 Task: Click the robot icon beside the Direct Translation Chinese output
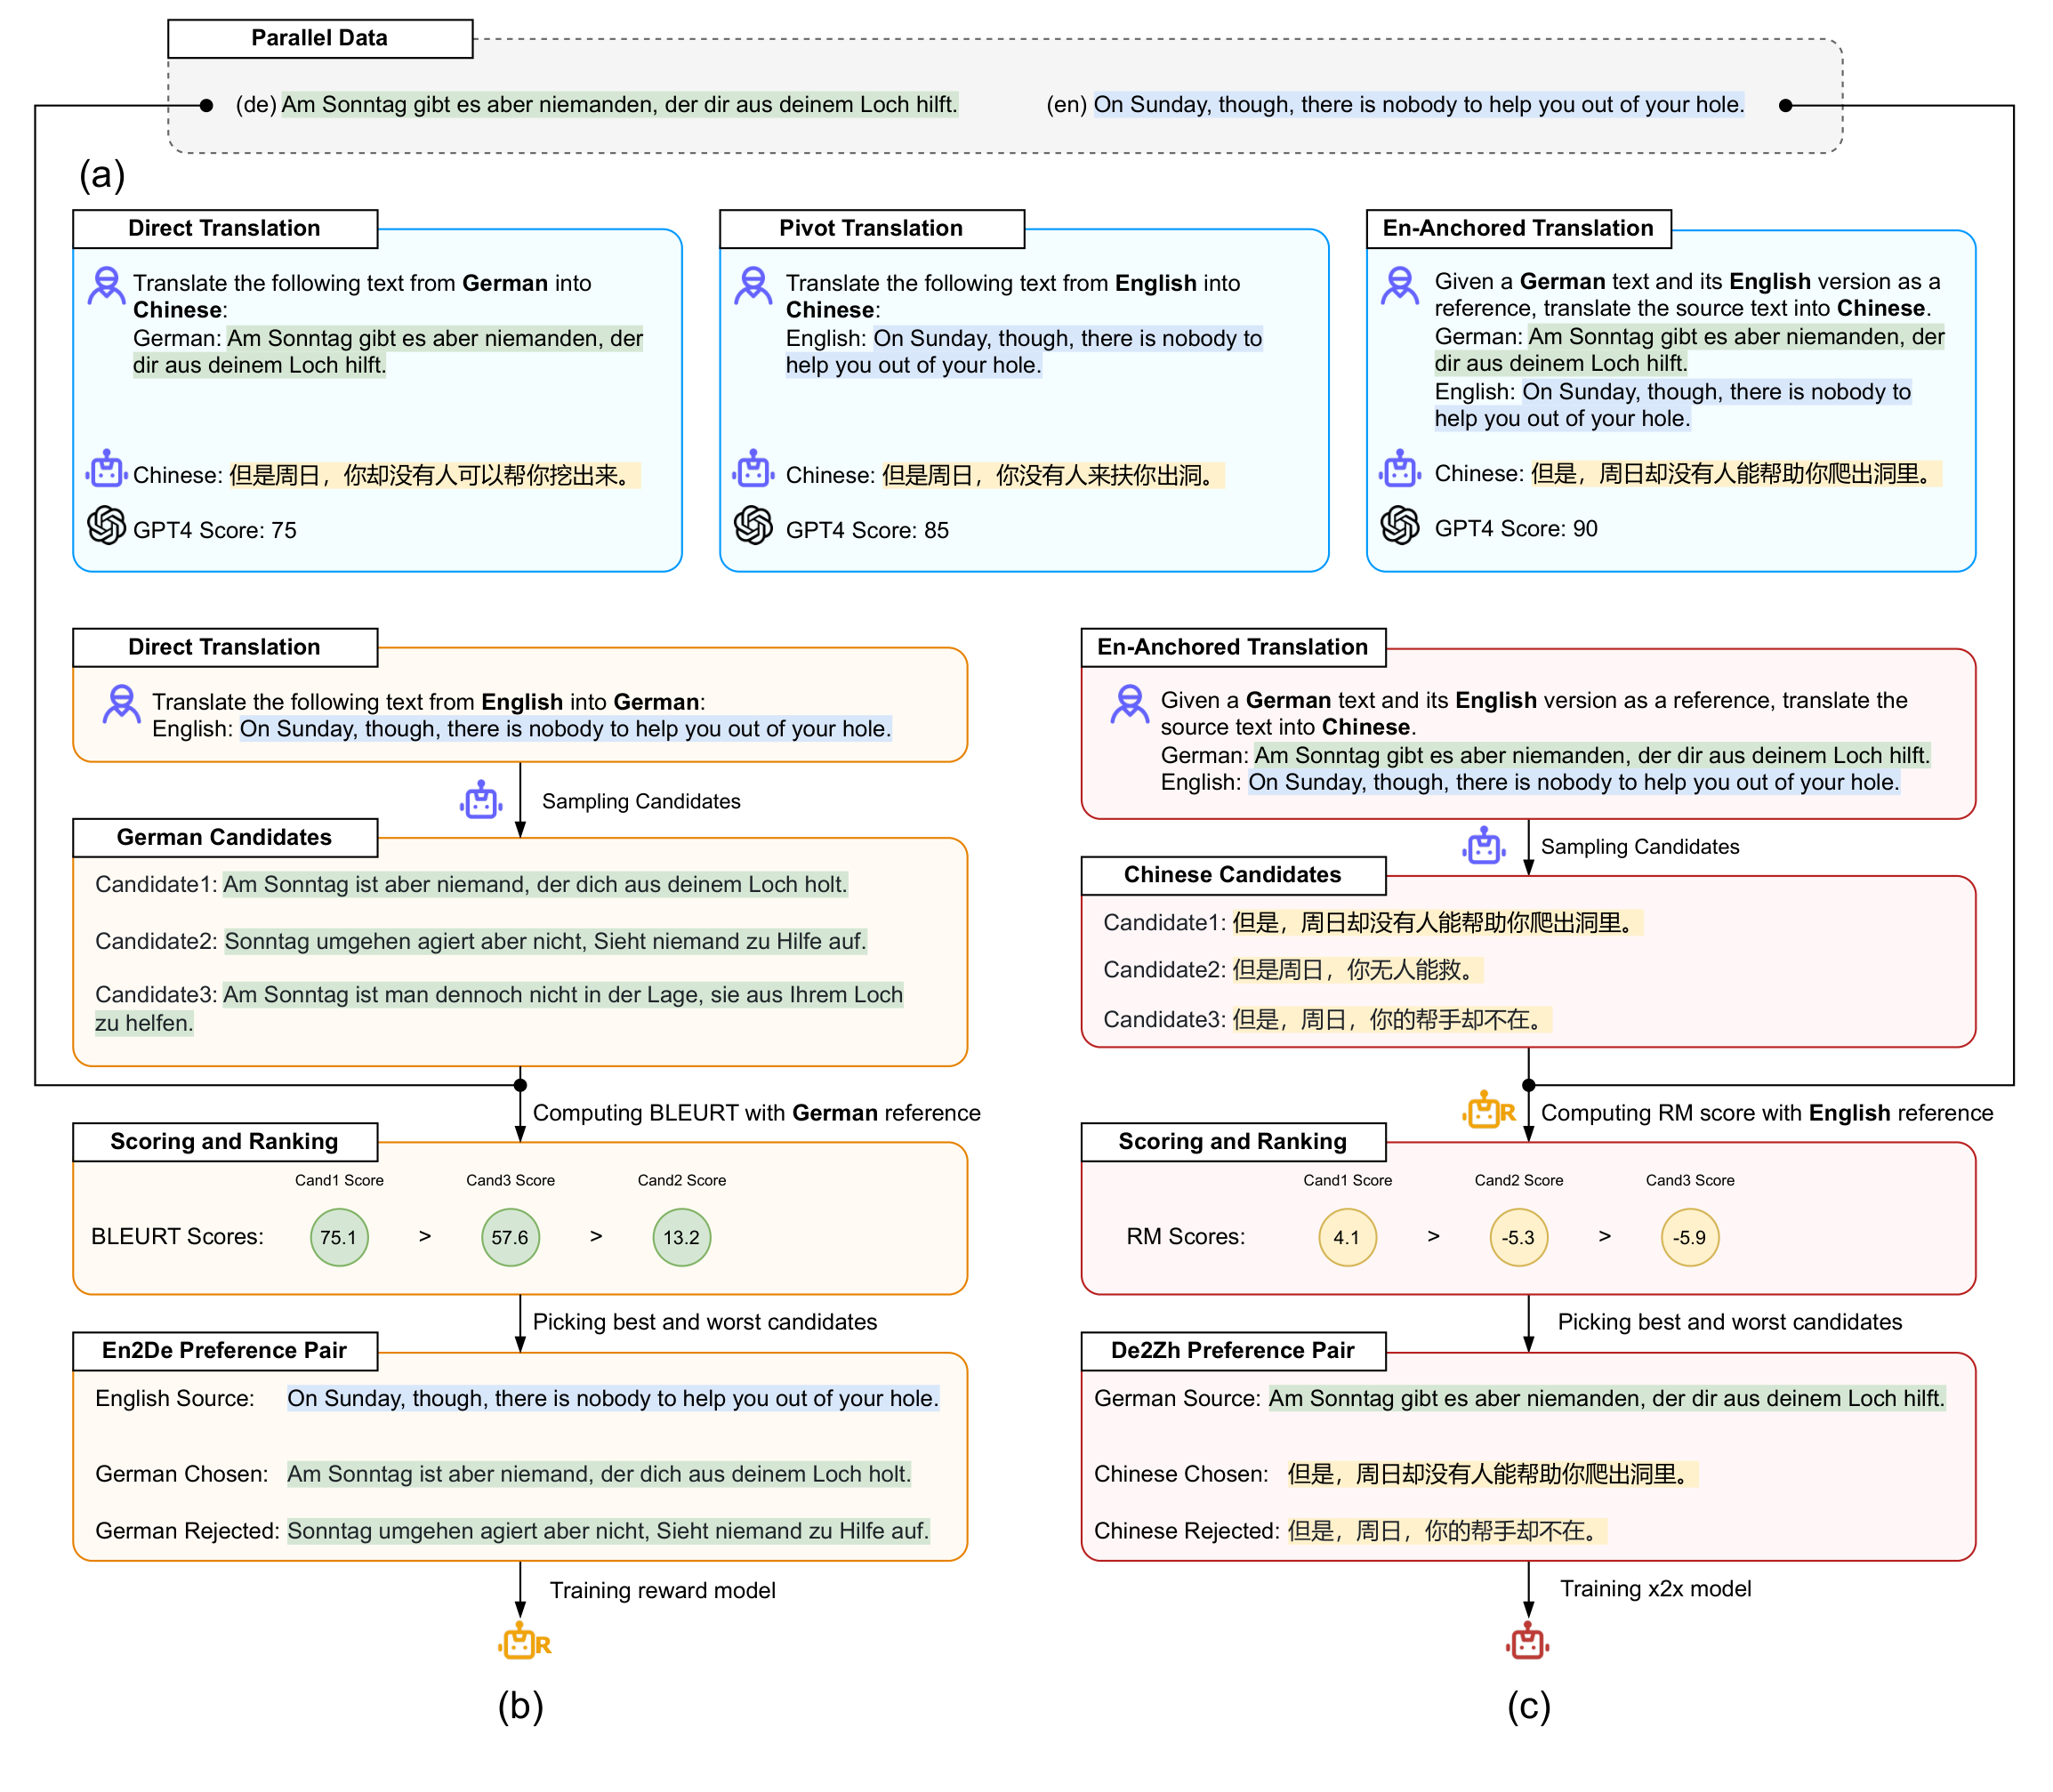pyautogui.click(x=106, y=468)
